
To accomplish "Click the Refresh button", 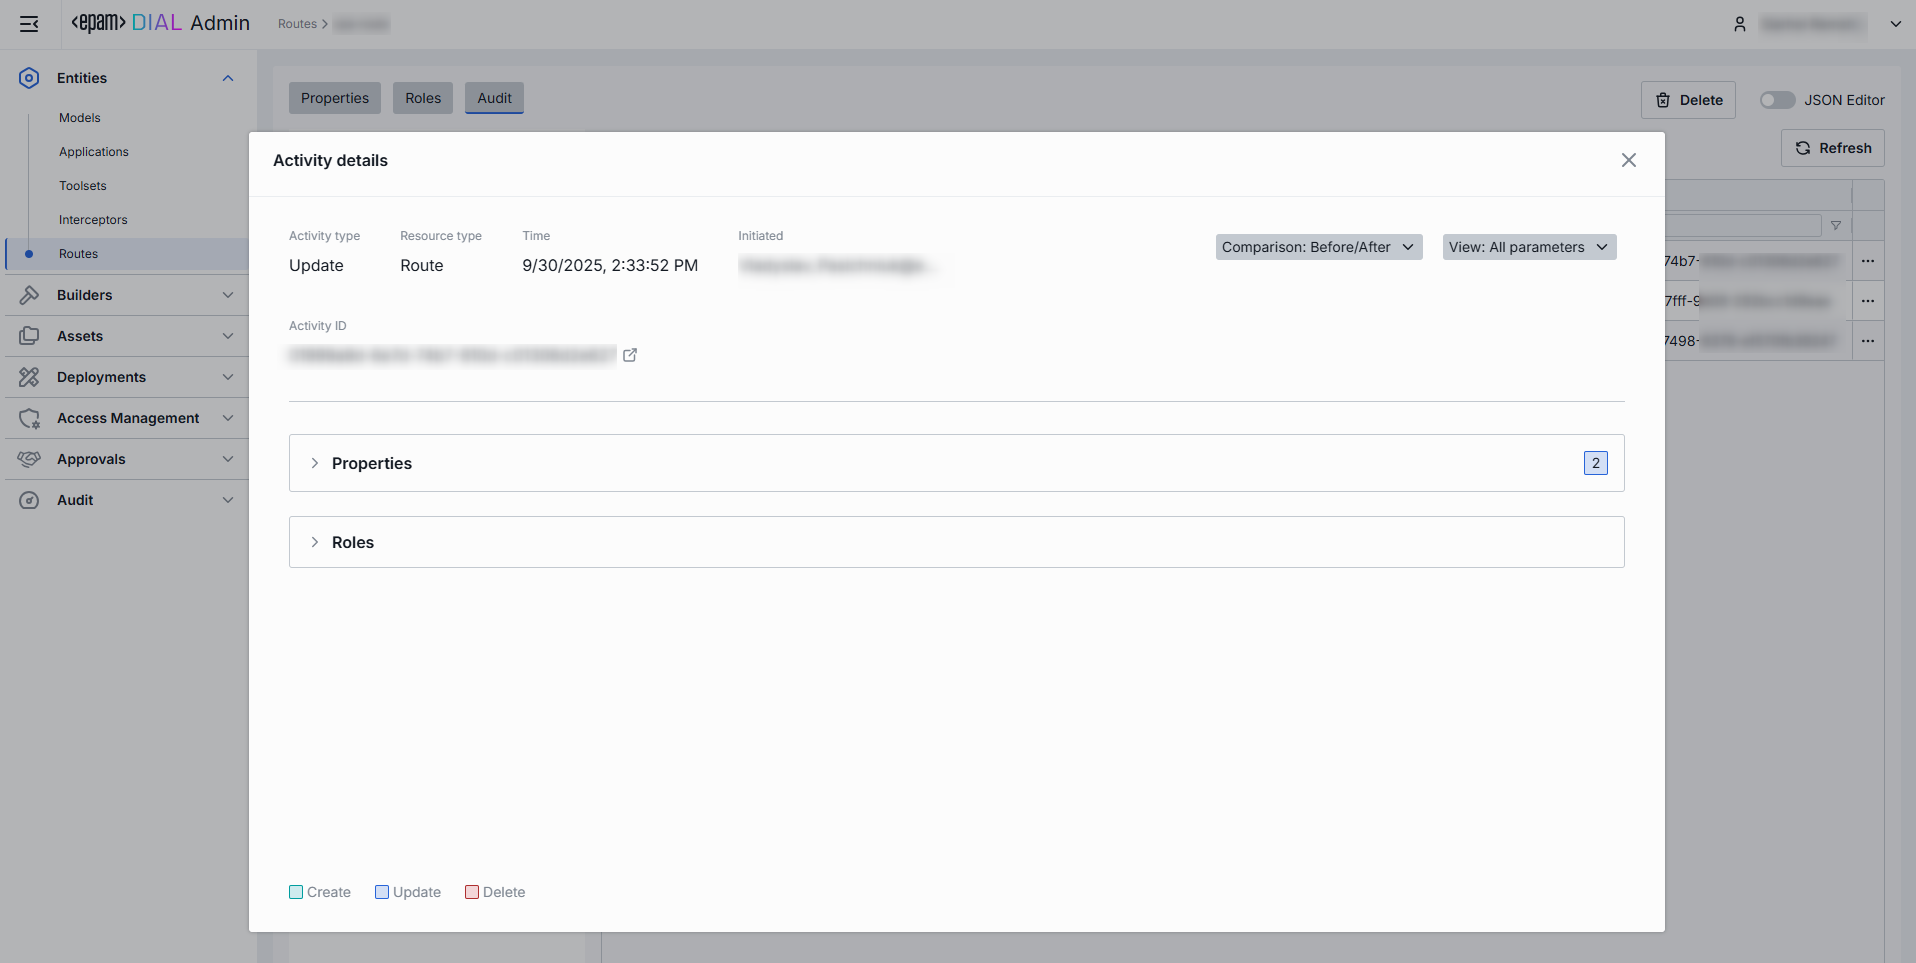I will pyautogui.click(x=1833, y=148).
